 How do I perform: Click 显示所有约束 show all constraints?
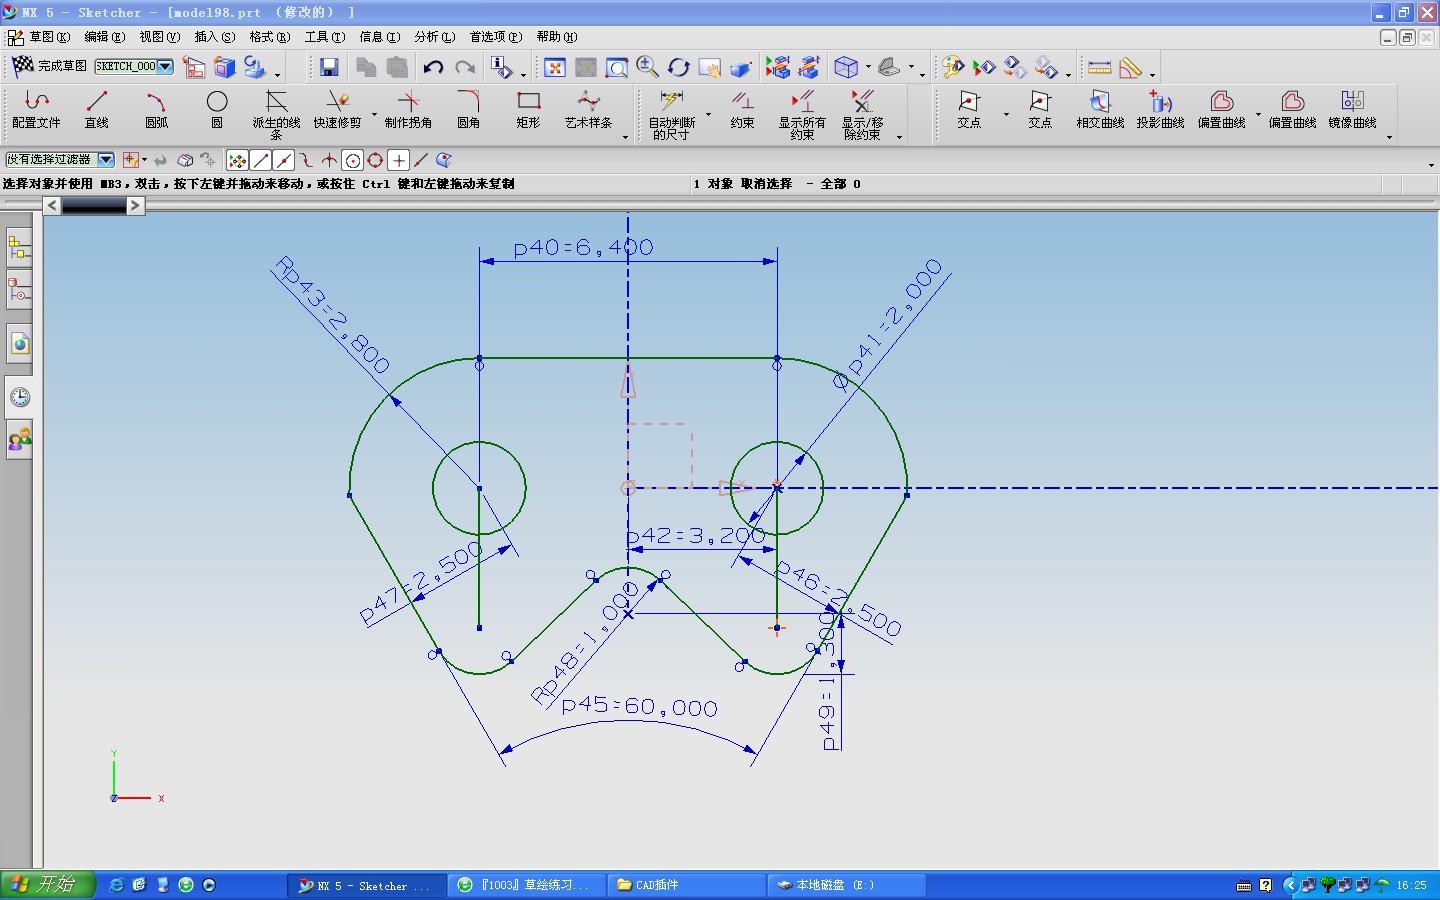click(x=802, y=114)
